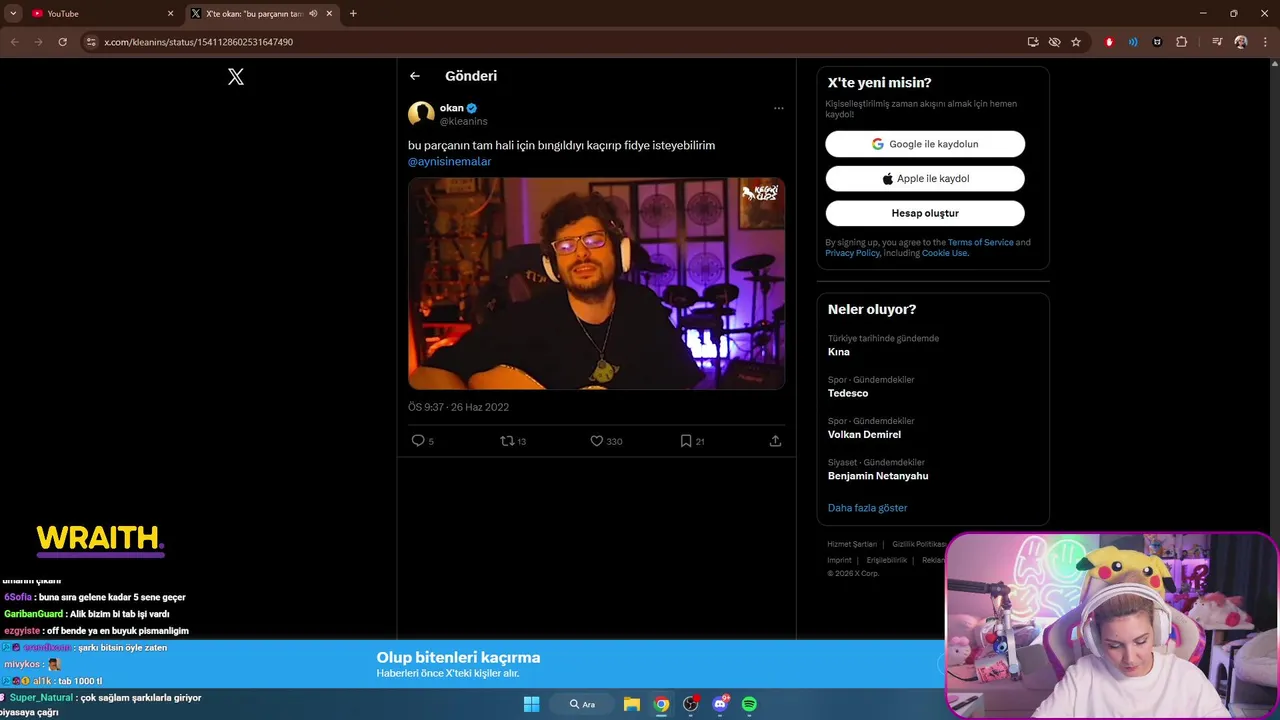Open the Terms of Service link
The width and height of the screenshot is (1280, 720).
(x=980, y=242)
